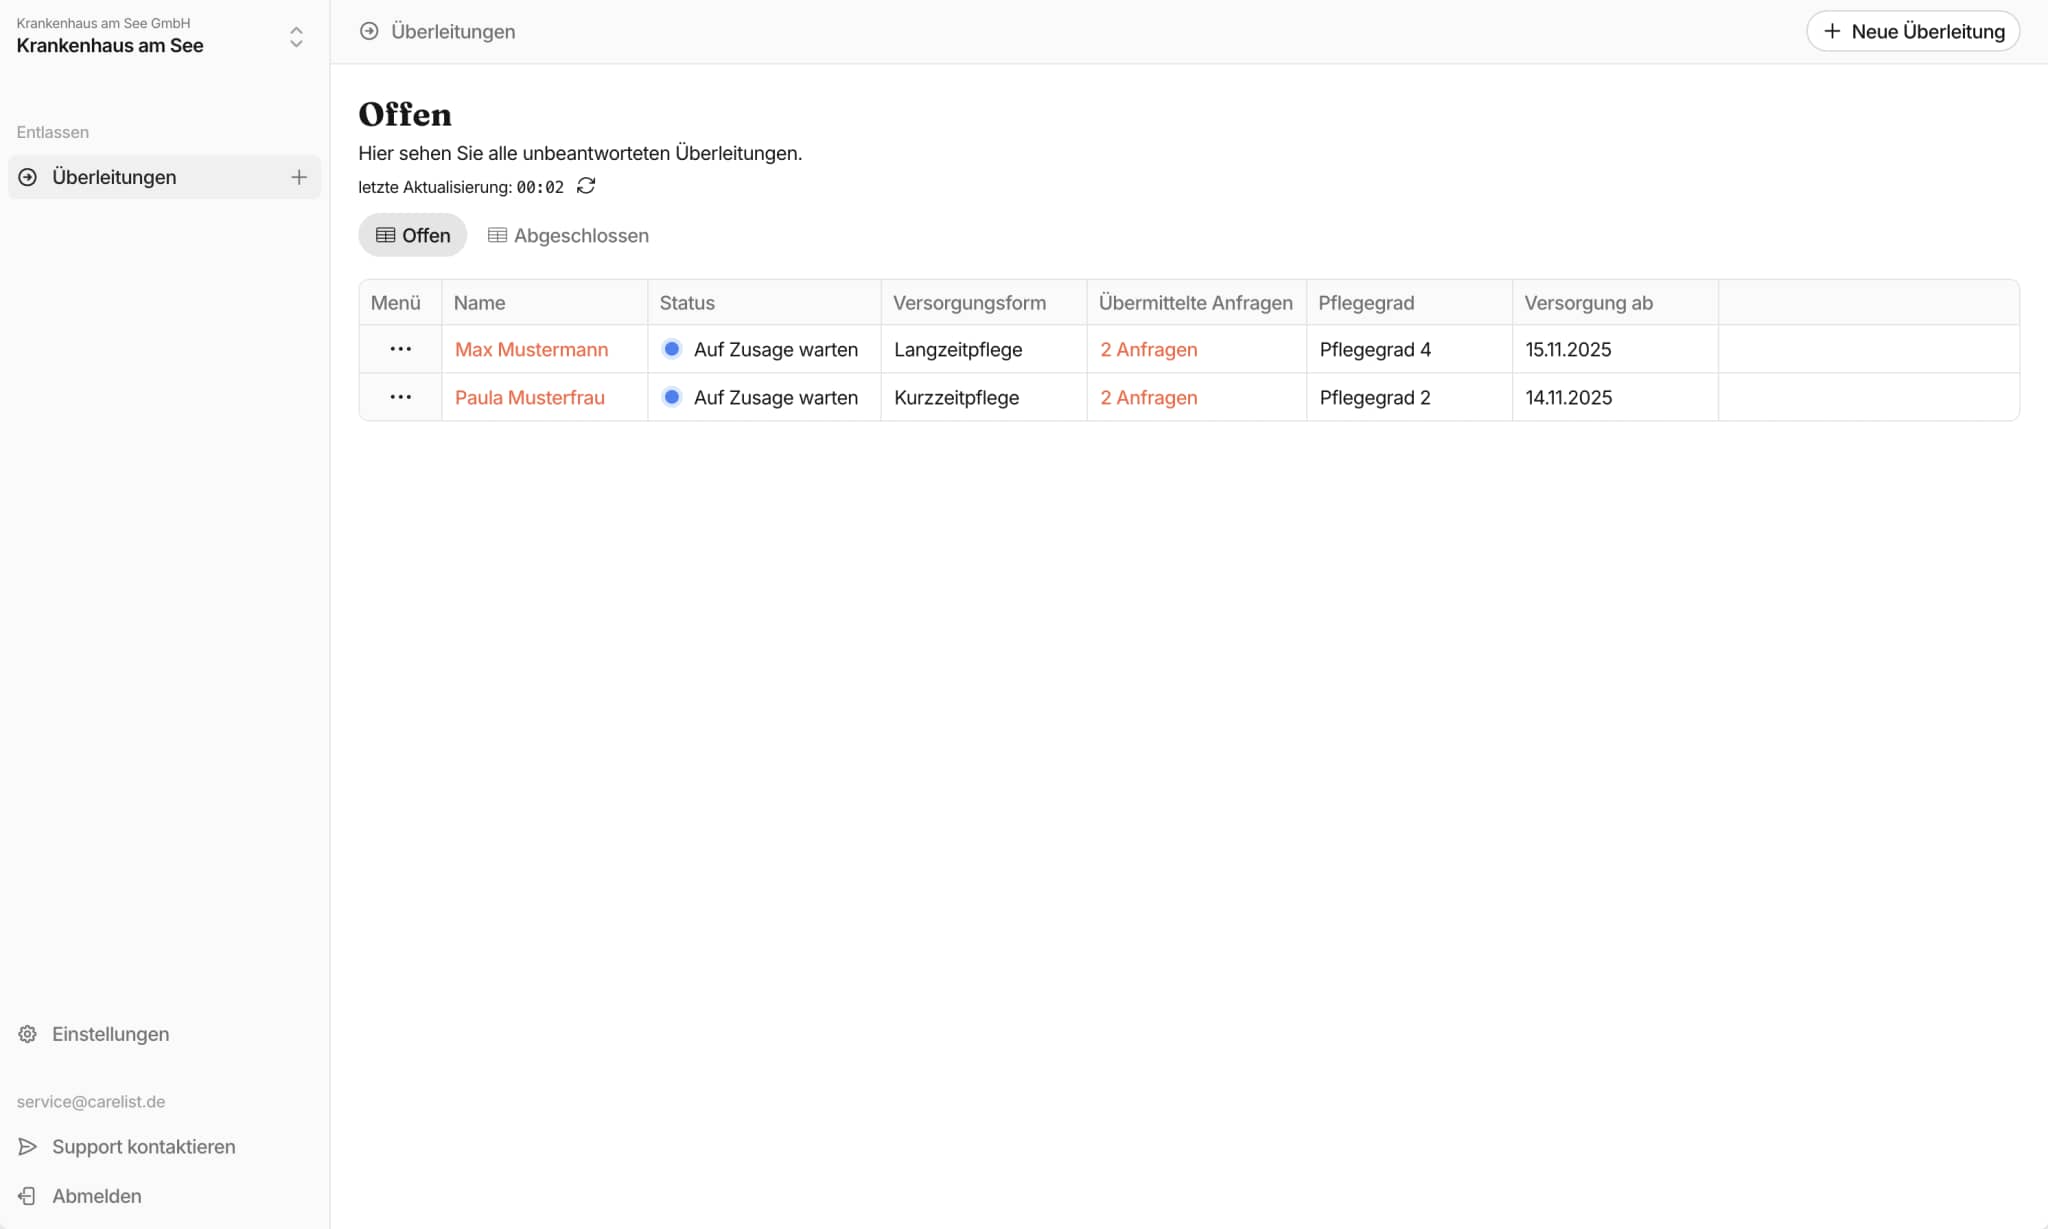Image resolution: width=2048 pixels, height=1229 pixels.
Task: Click the Neue Überleitung button
Action: point(1912,32)
